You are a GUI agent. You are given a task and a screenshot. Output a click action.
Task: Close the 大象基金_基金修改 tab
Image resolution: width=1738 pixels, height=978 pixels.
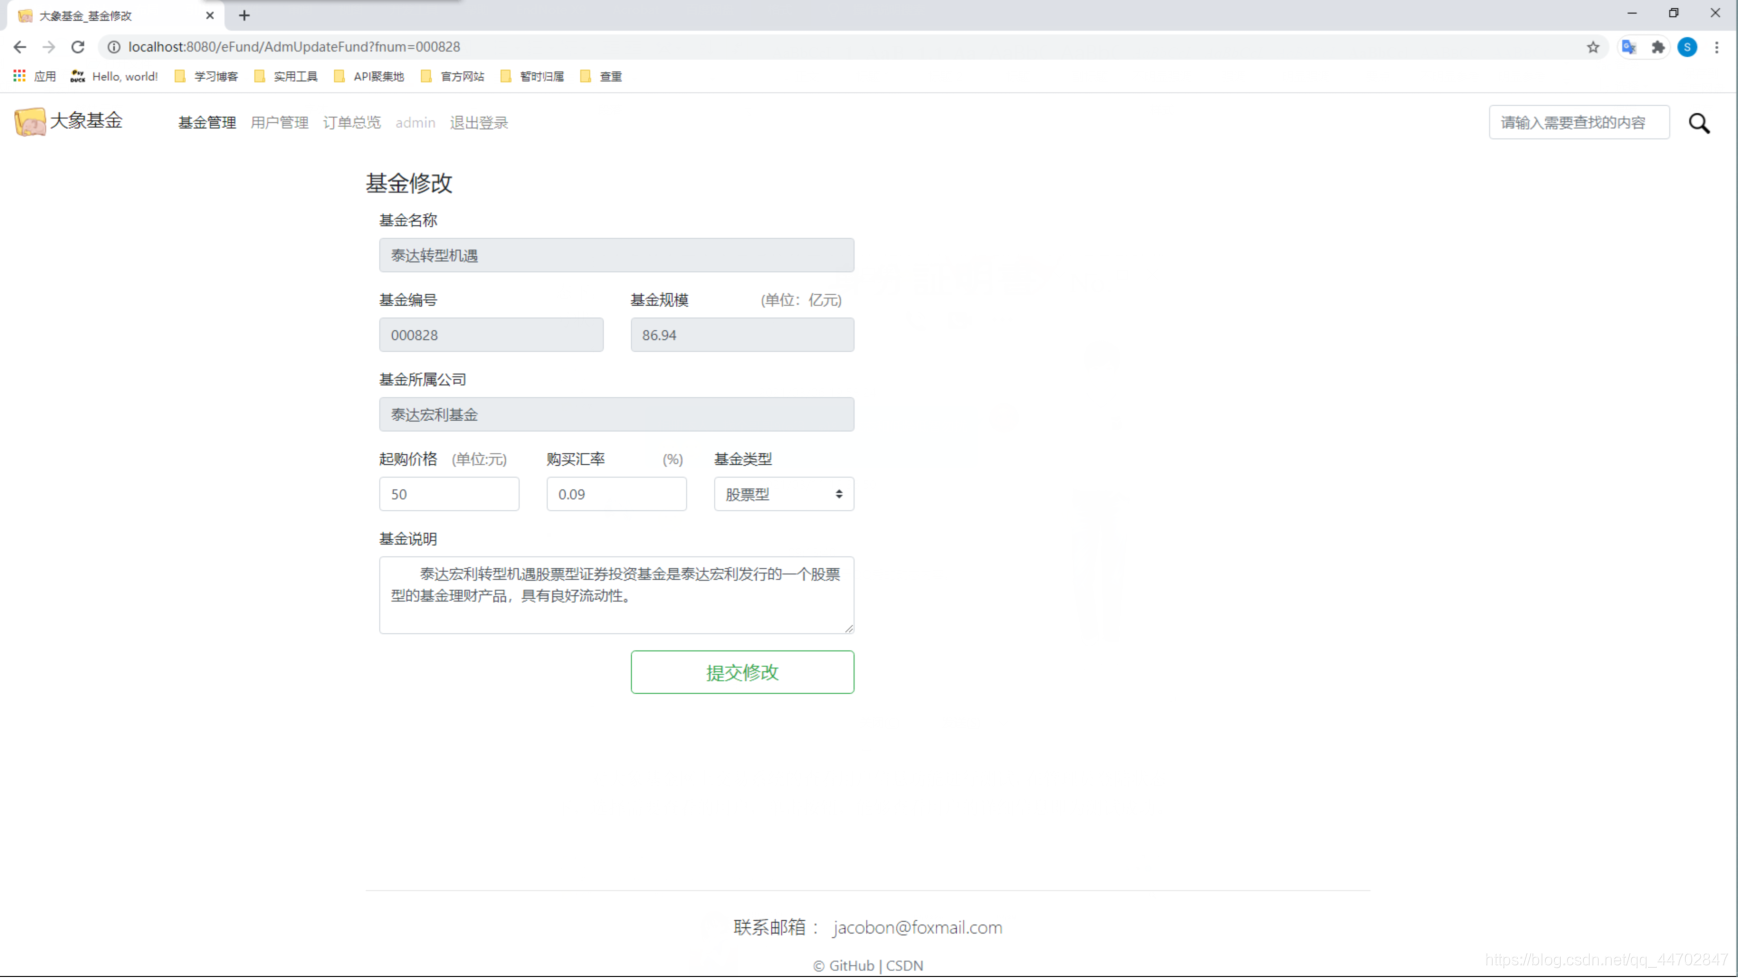pos(210,15)
